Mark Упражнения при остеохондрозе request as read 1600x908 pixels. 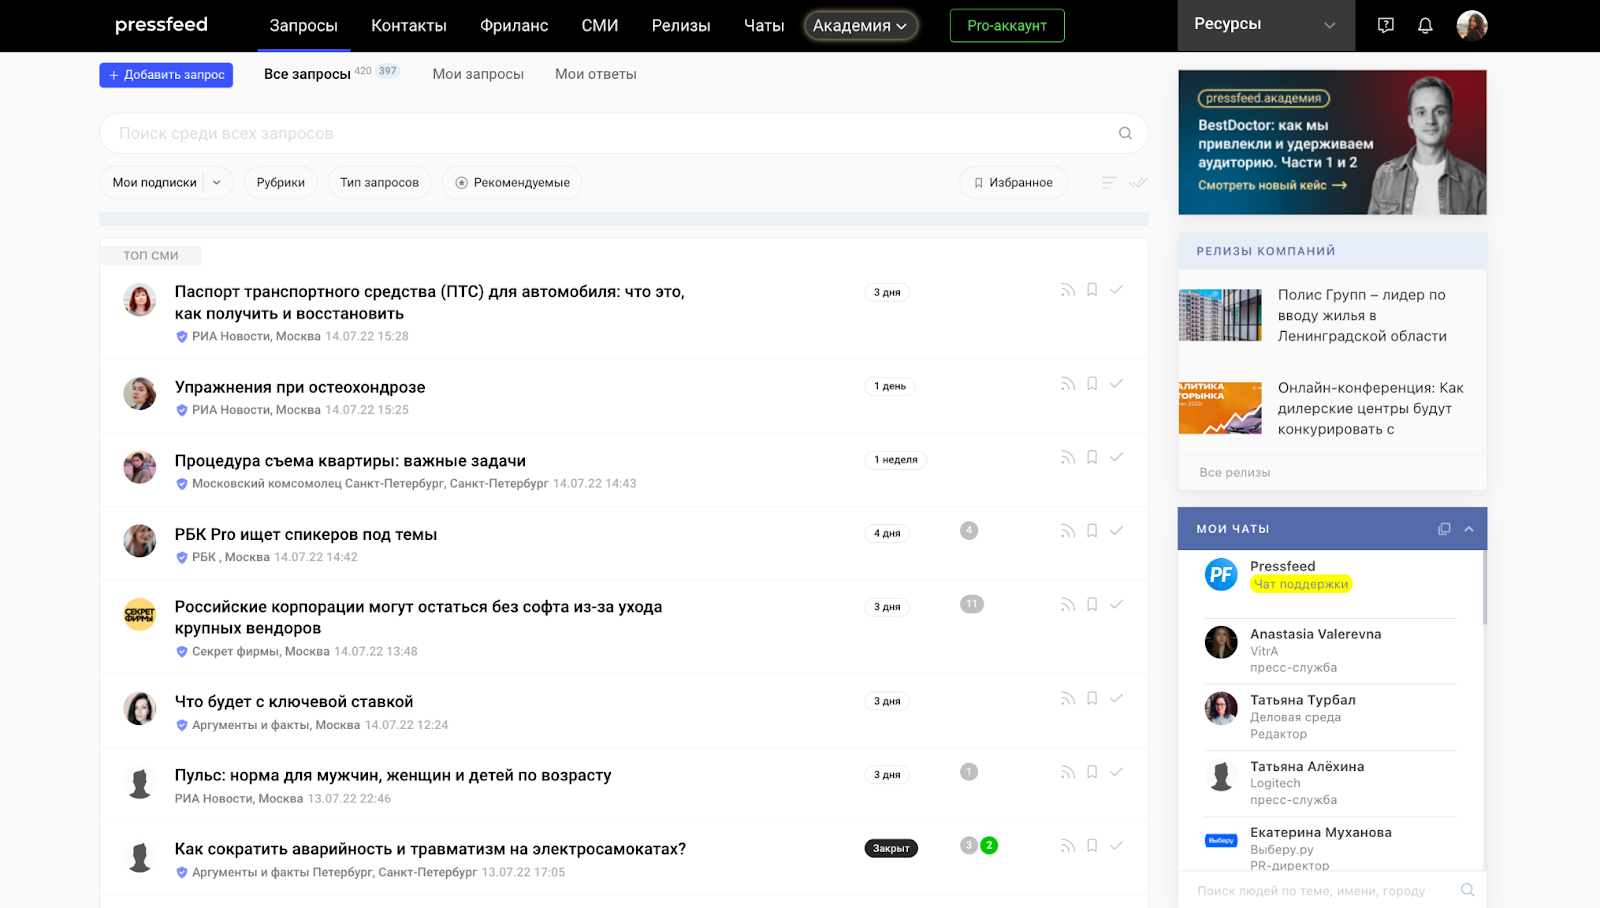pyautogui.click(x=1116, y=384)
